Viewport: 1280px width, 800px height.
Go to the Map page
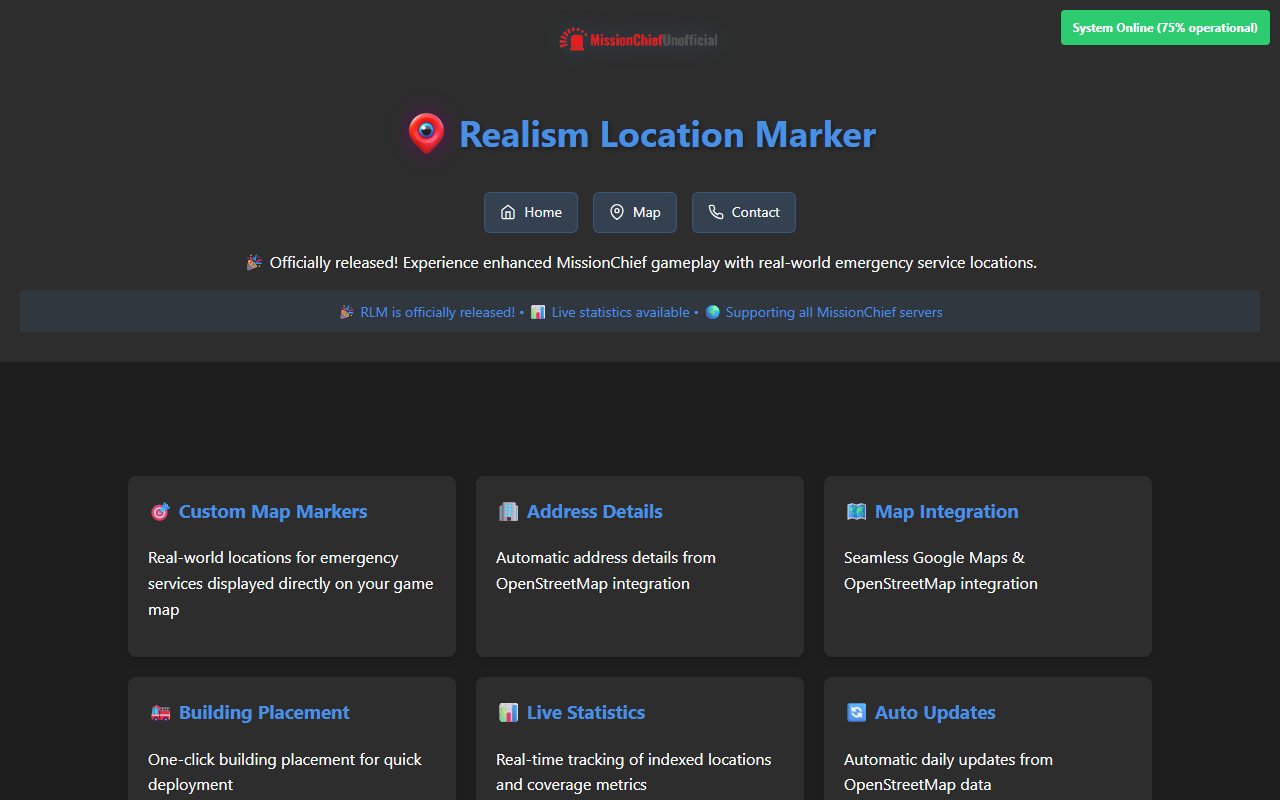[x=635, y=212]
